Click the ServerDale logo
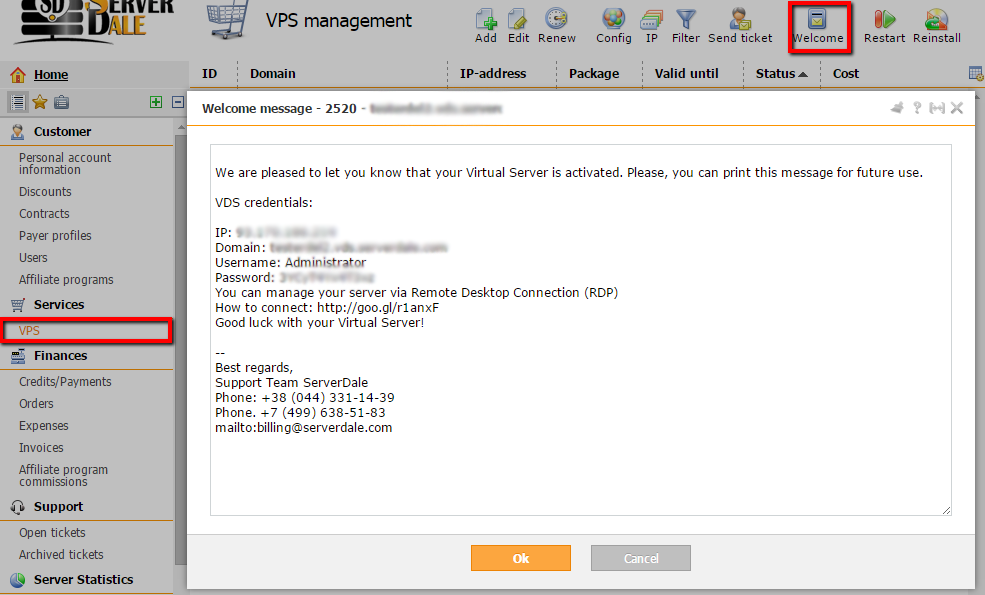Image resolution: width=985 pixels, height=595 pixels. point(94,21)
